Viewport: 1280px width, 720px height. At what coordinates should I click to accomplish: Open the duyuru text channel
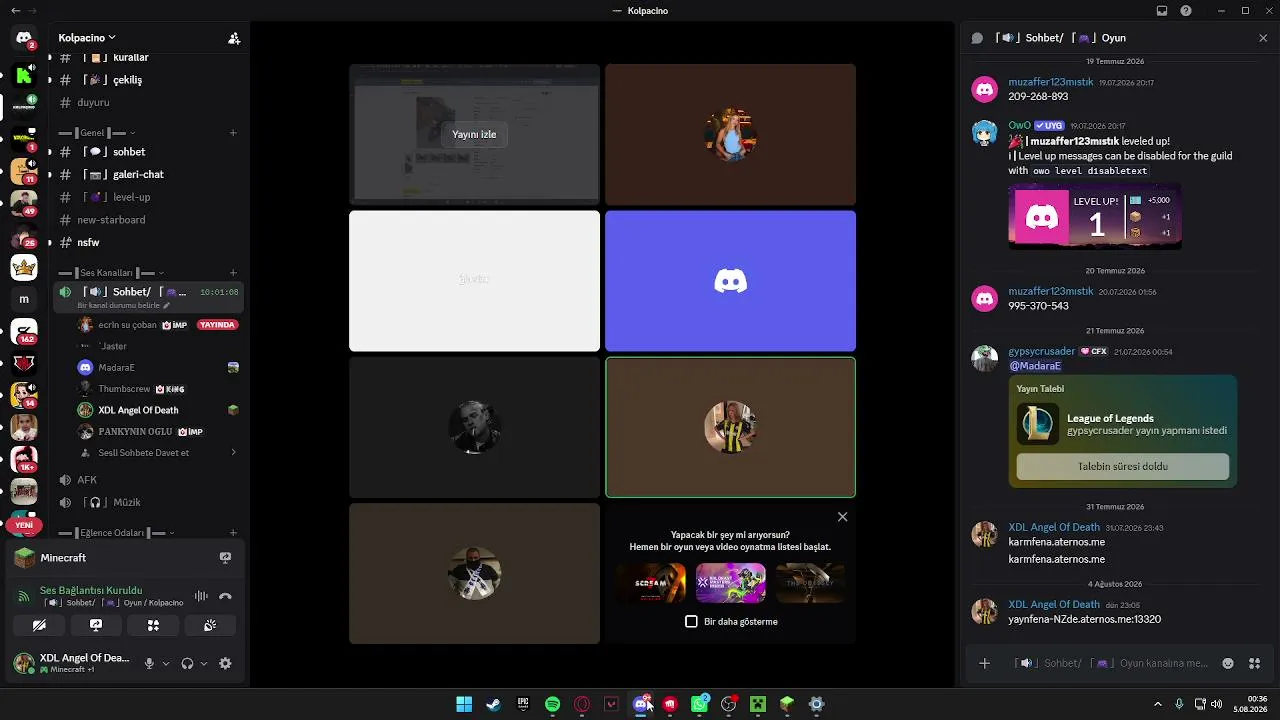coord(149,102)
